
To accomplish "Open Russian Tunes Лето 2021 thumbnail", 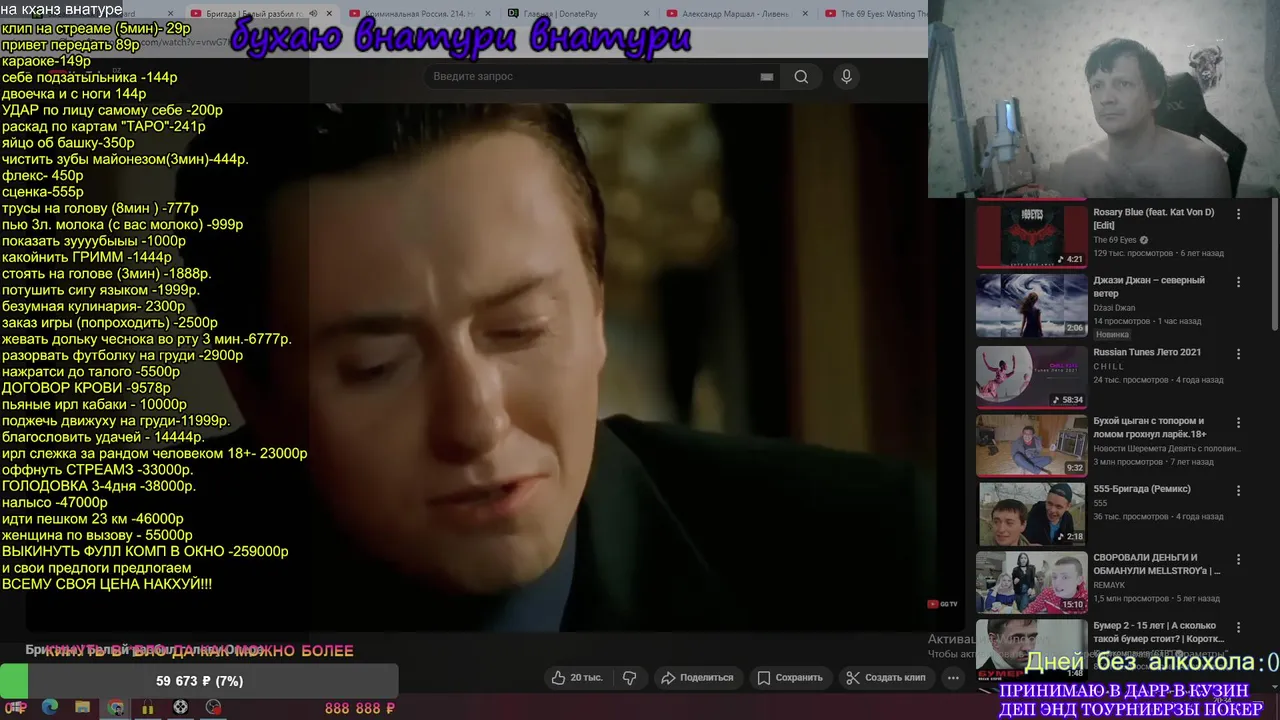I will tap(1031, 376).
